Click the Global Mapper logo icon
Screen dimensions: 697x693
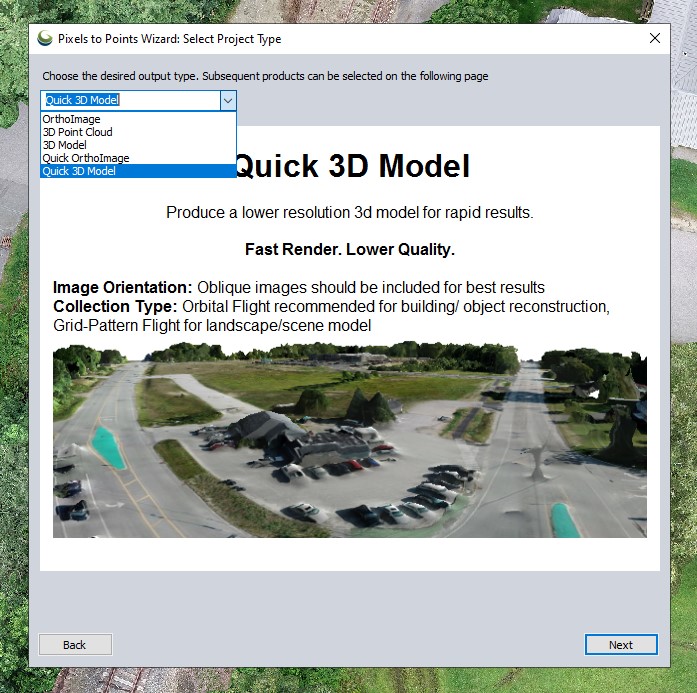pyautogui.click(x=44, y=38)
